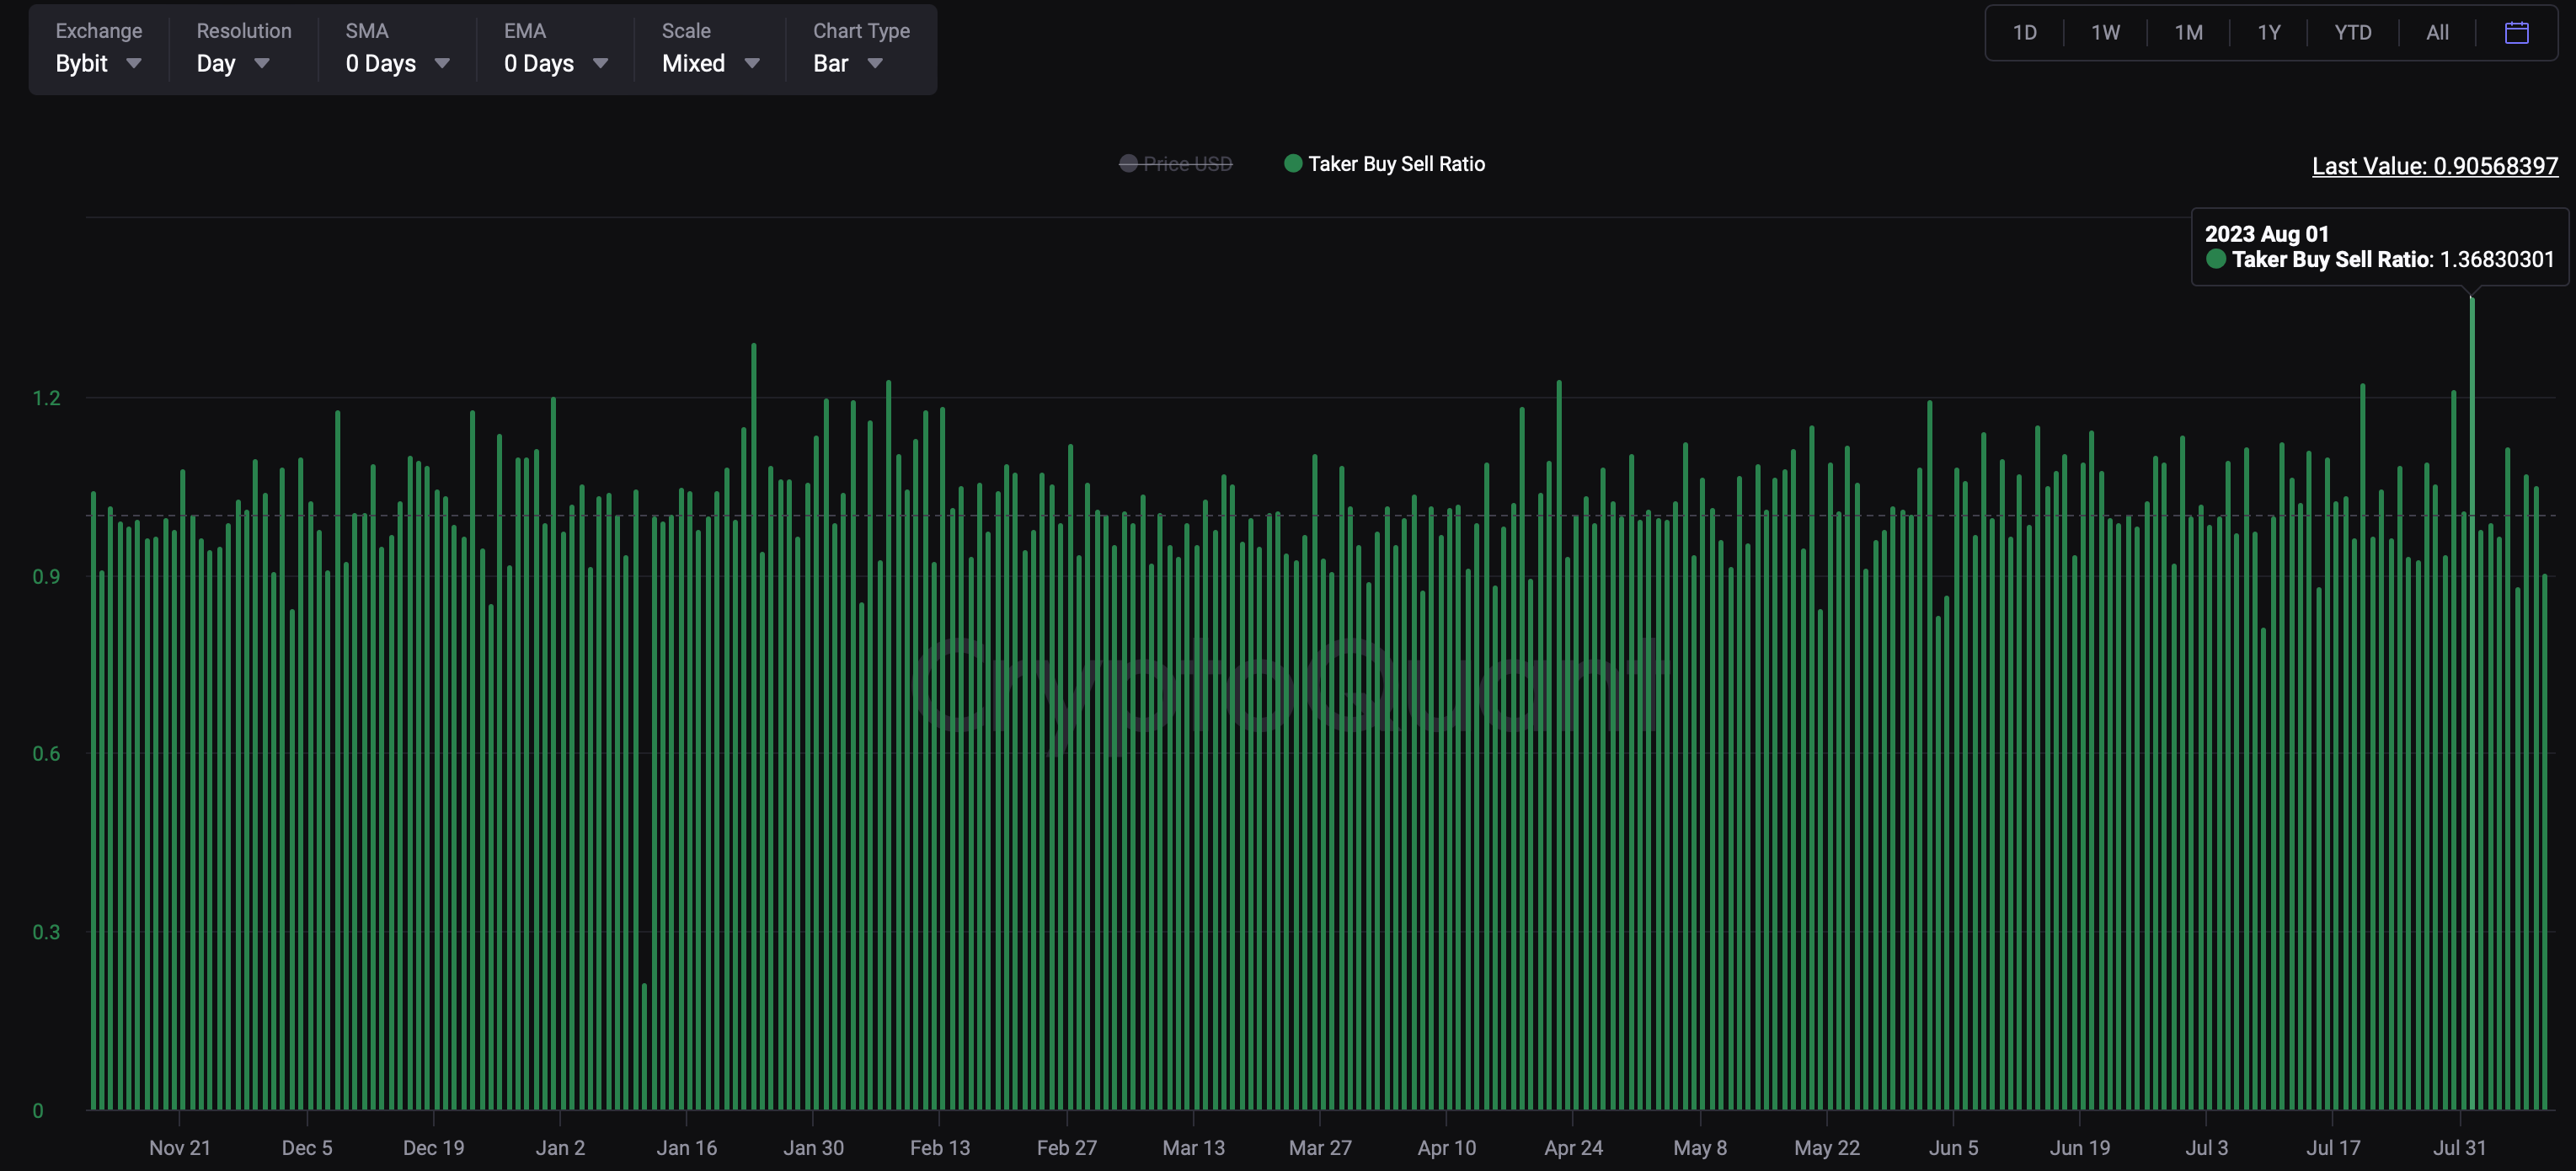This screenshot has width=2576, height=1171.
Task: Switch to 1Y time range
Action: [x=2269, y=33]
